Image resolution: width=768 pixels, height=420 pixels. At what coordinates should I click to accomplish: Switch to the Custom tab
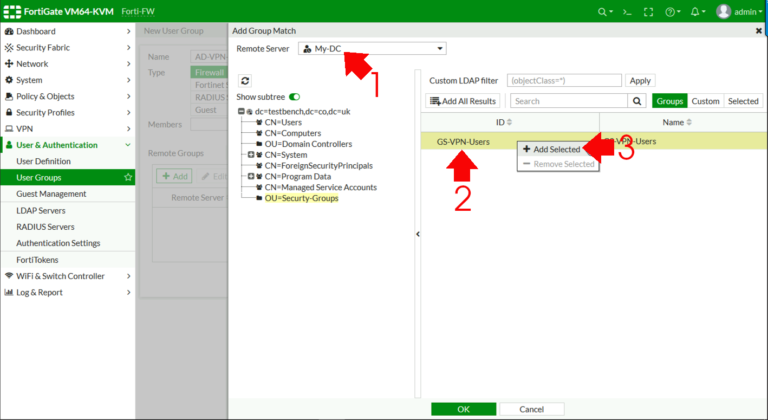point(705,101)
